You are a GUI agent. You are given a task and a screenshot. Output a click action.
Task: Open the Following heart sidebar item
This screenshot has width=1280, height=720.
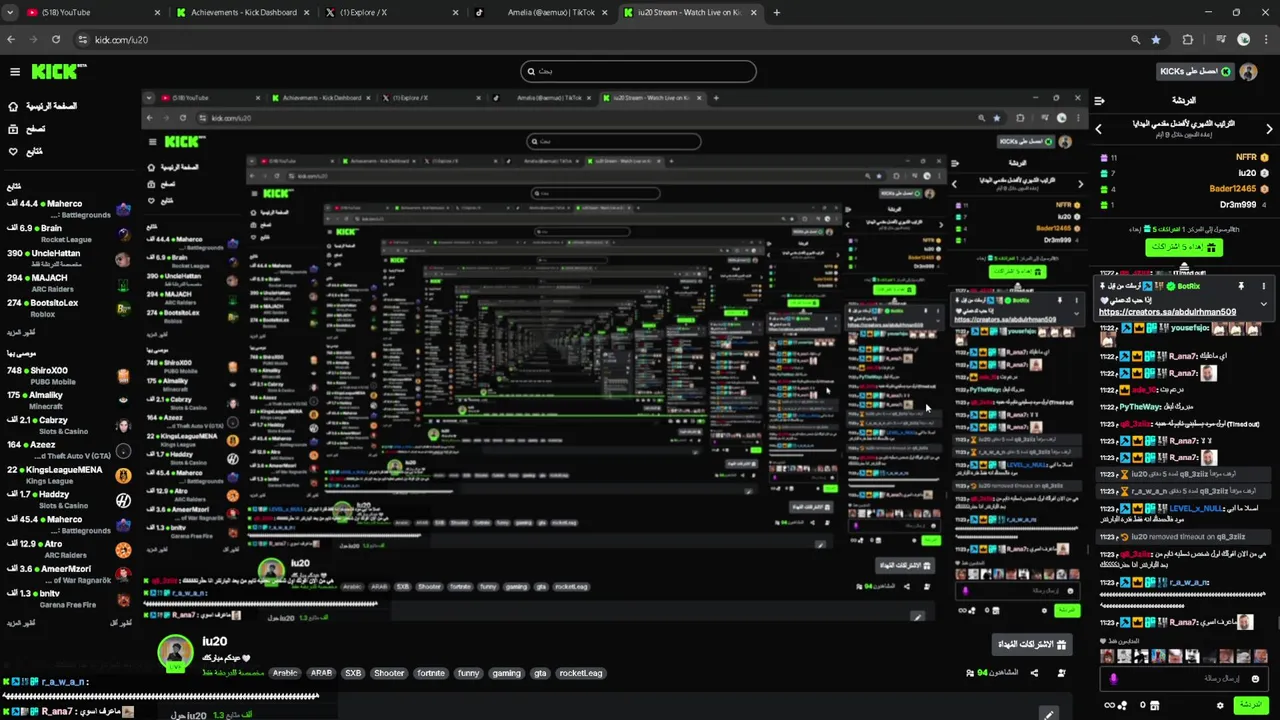[25, 151]
